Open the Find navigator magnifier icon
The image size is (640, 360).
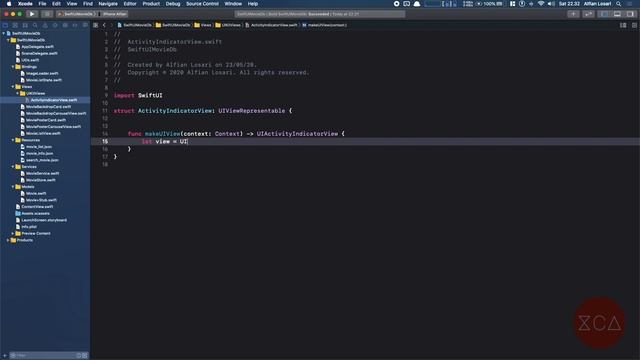(35, 25)
